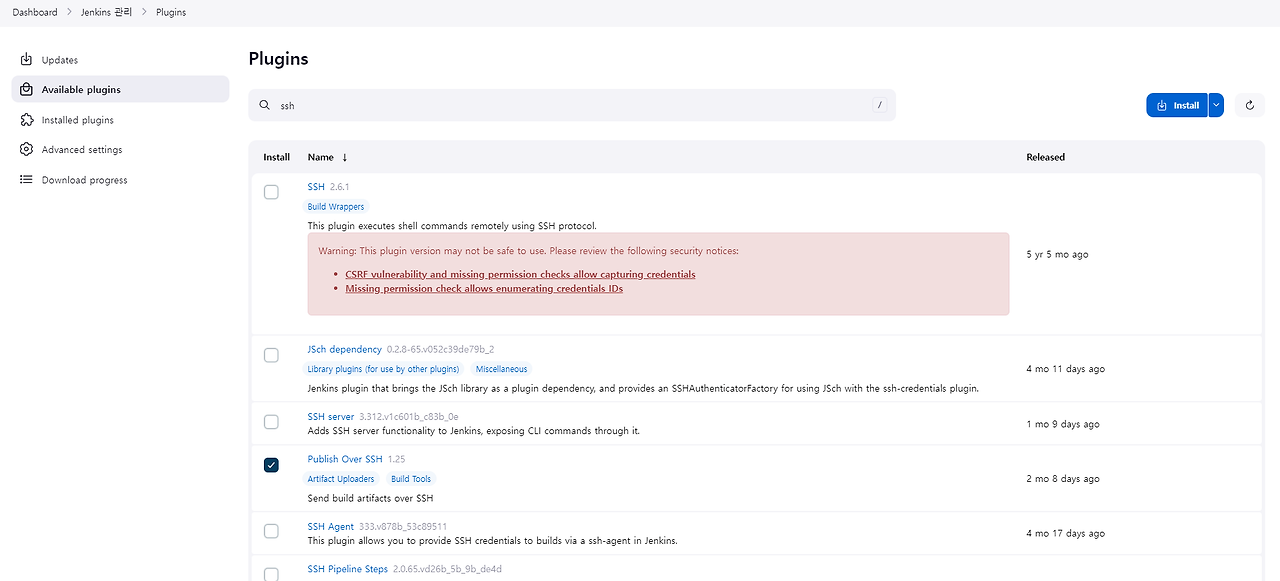Open the SSH server plugin link
This screenshot has height=581, width=1280.
(x=331, y=416)
